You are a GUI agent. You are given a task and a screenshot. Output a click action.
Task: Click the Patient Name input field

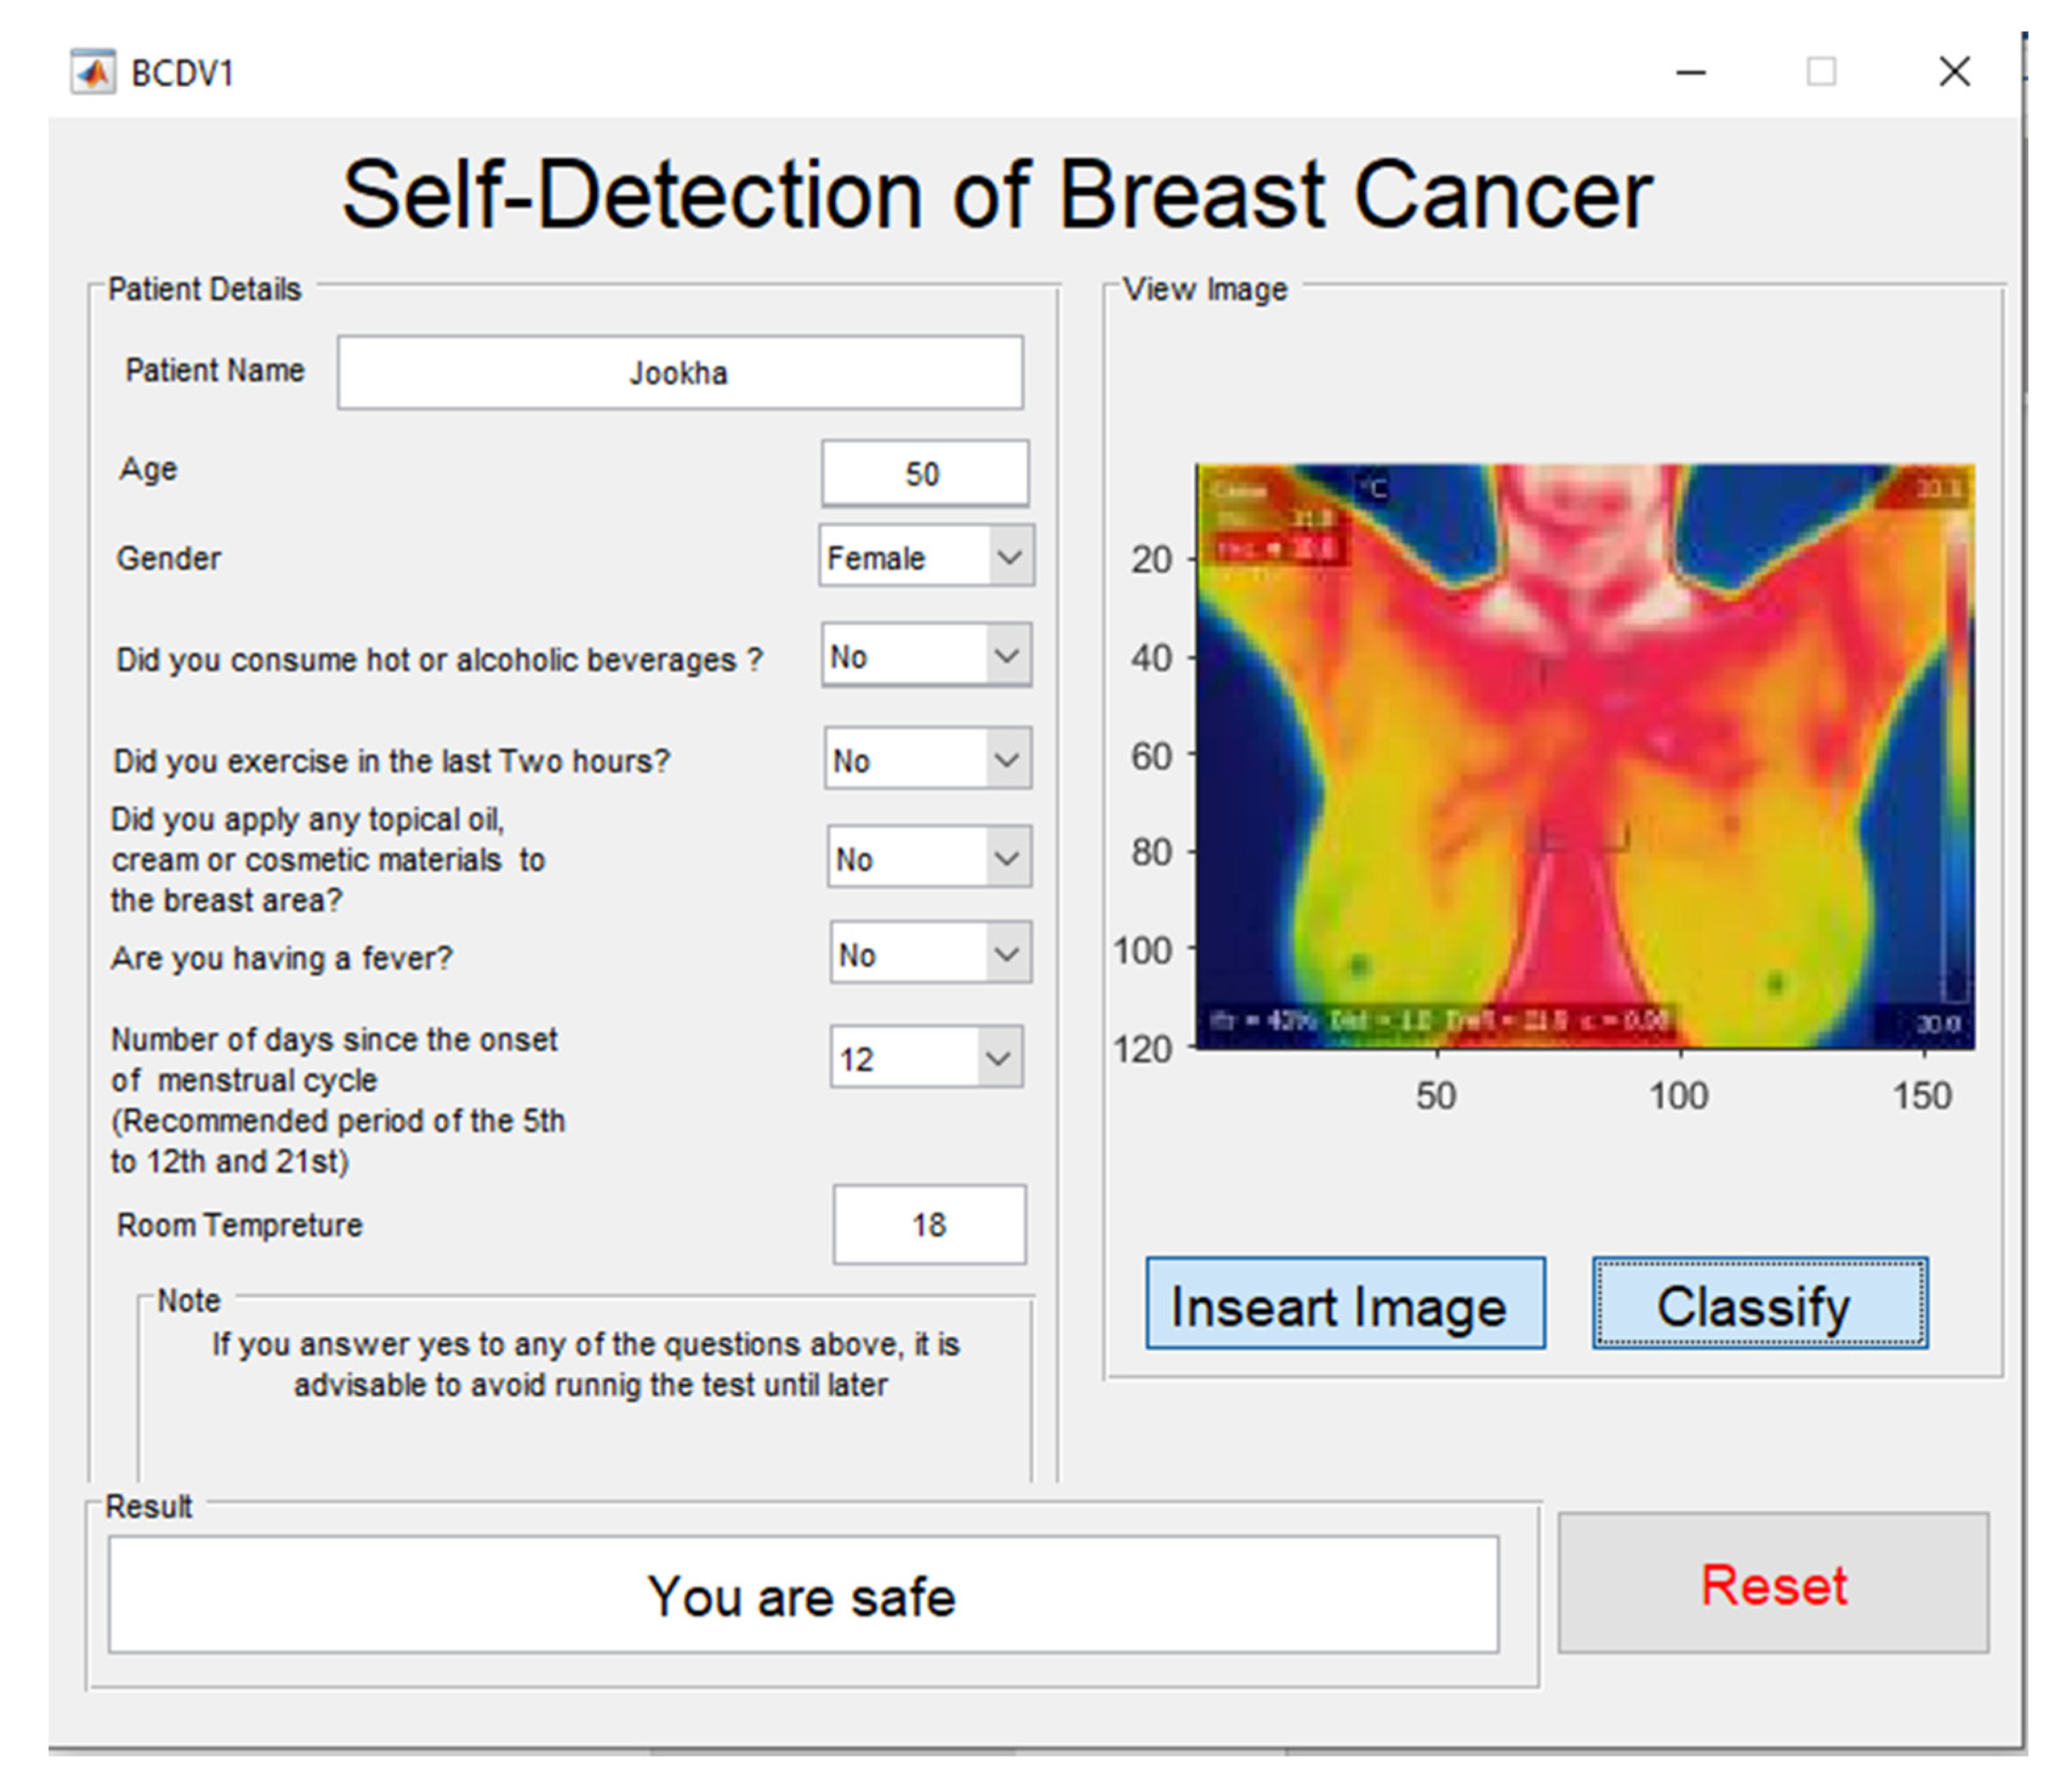tap(680, 372)
